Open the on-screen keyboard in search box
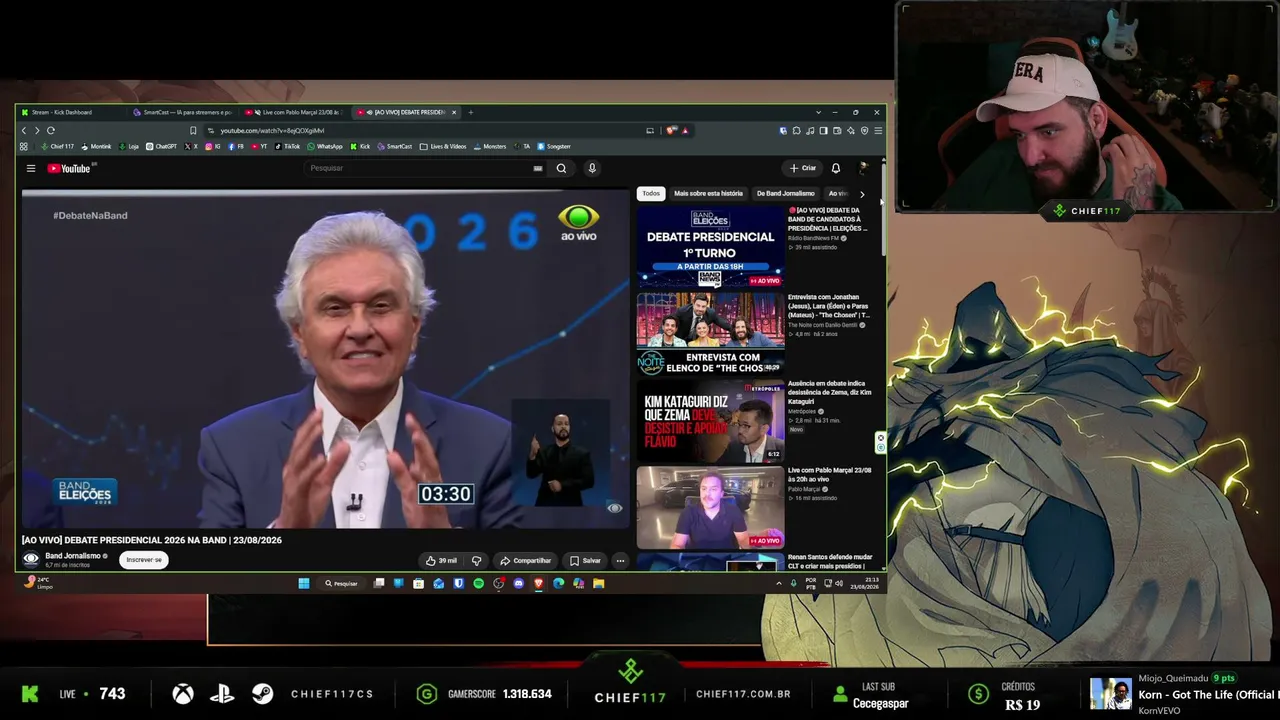This screenshot has height=720, width=1280. [x=538, y=168]
